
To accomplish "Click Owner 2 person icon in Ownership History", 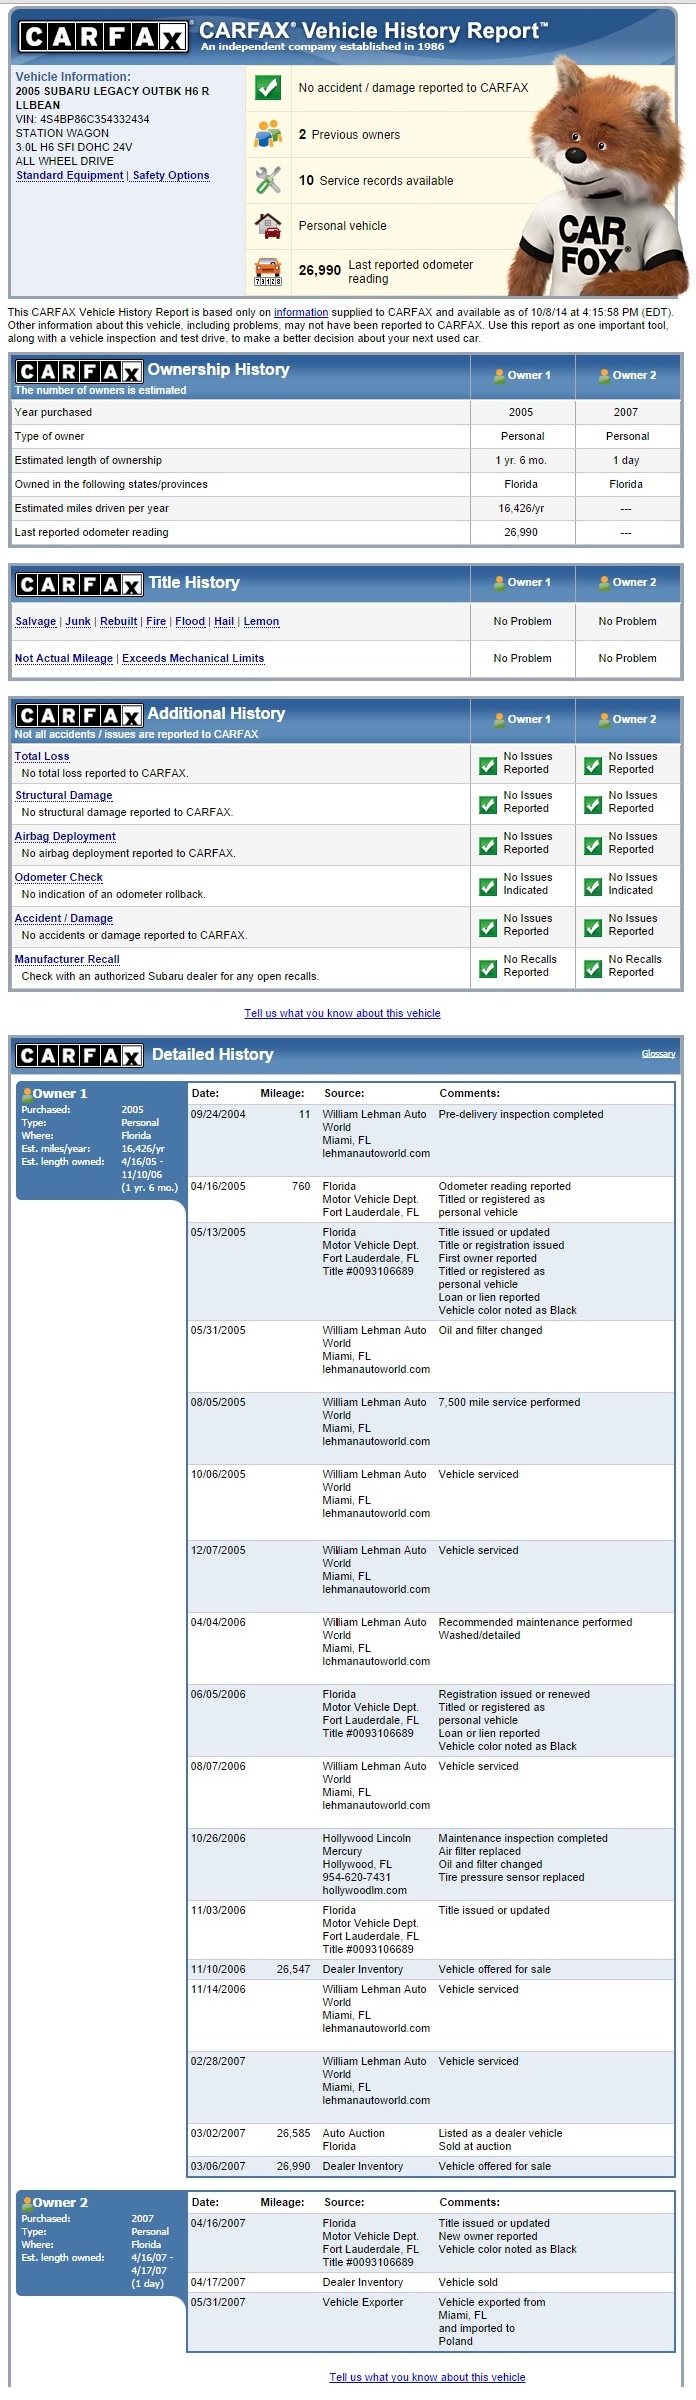I will 604,376.
